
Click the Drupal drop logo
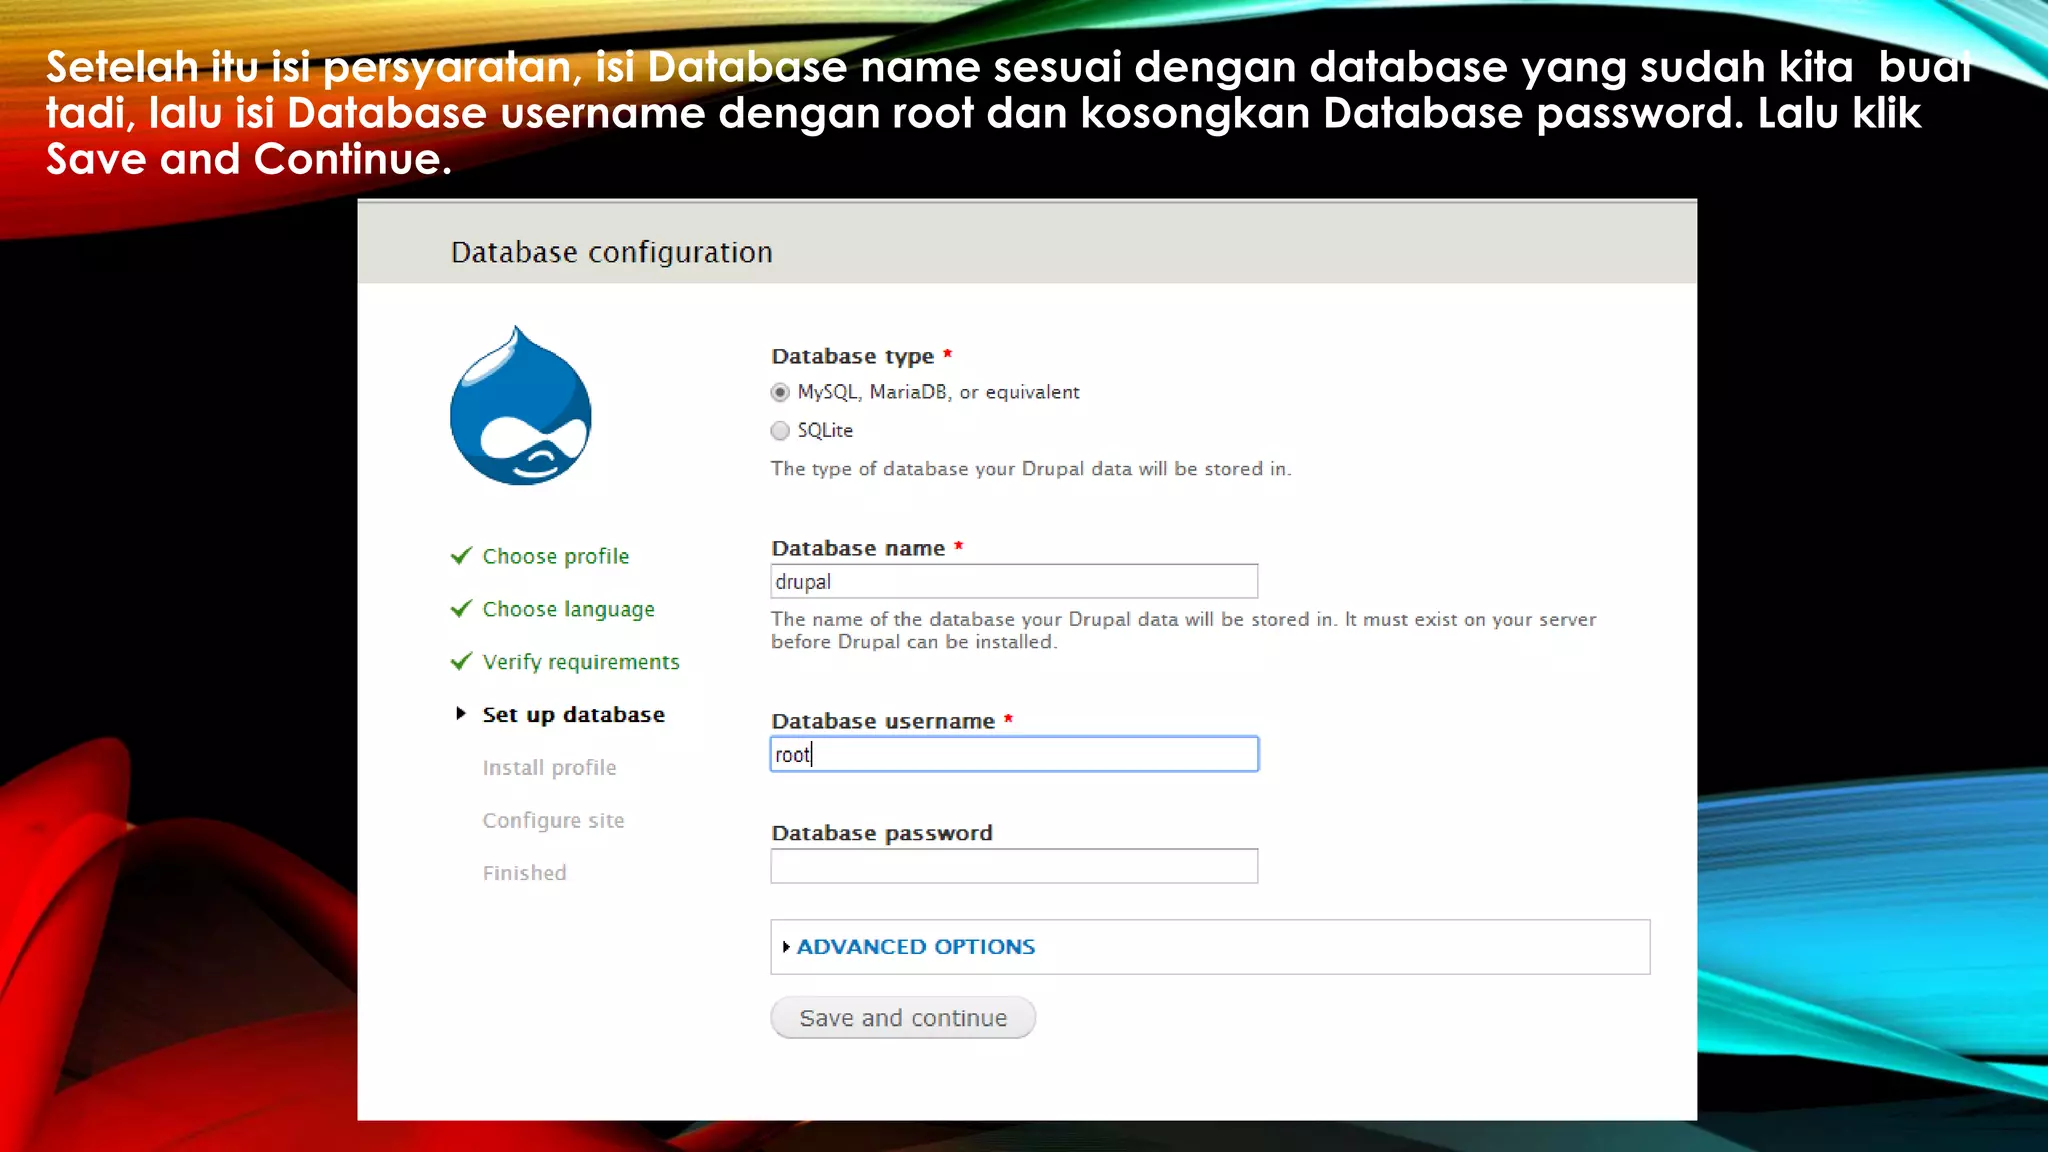tap(520, 406)
